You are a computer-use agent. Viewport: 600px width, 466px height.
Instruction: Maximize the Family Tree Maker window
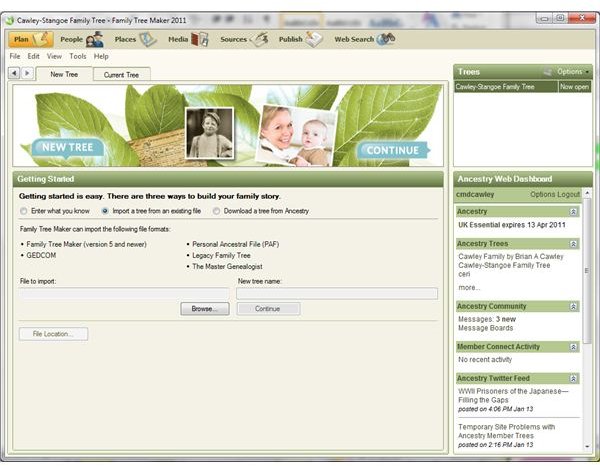pyautogui.click(x=560, y=18)
